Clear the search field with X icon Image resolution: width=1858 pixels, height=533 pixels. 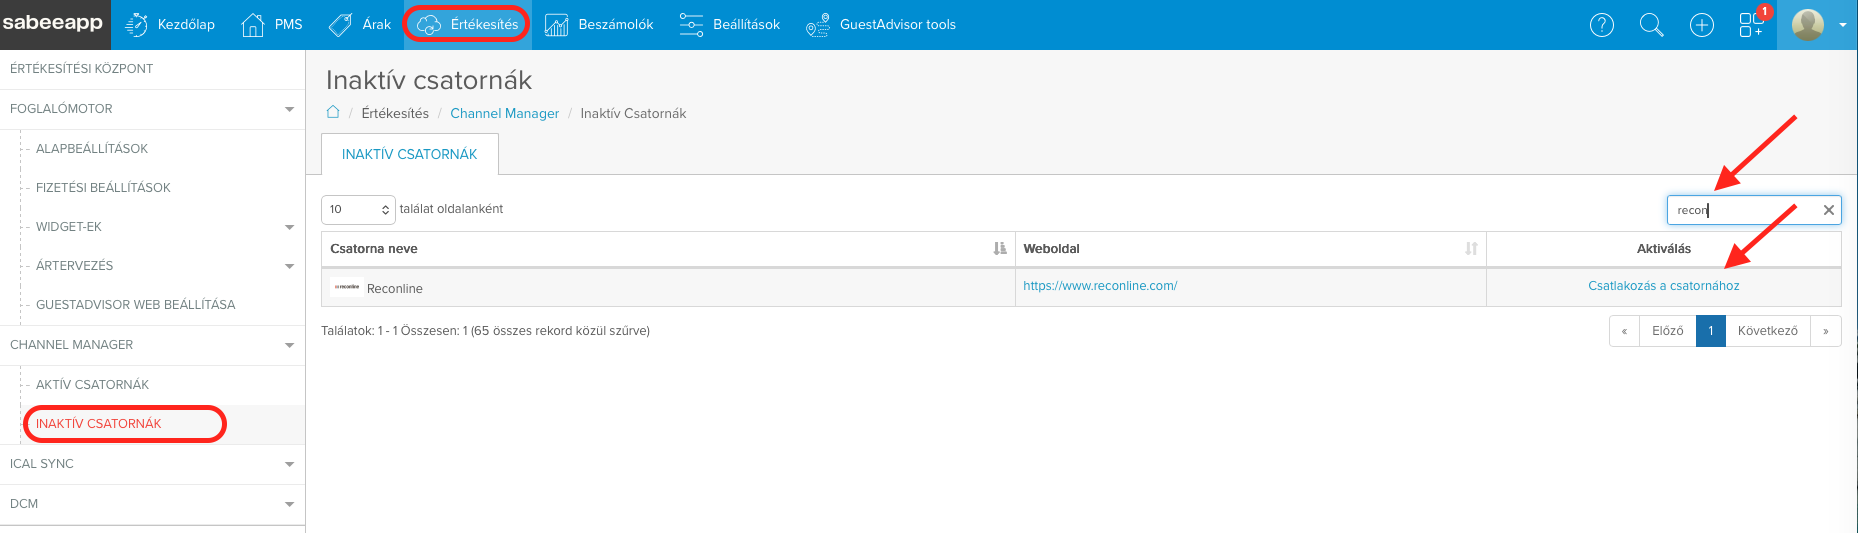pyautogui.click(x=1828, y=210)
